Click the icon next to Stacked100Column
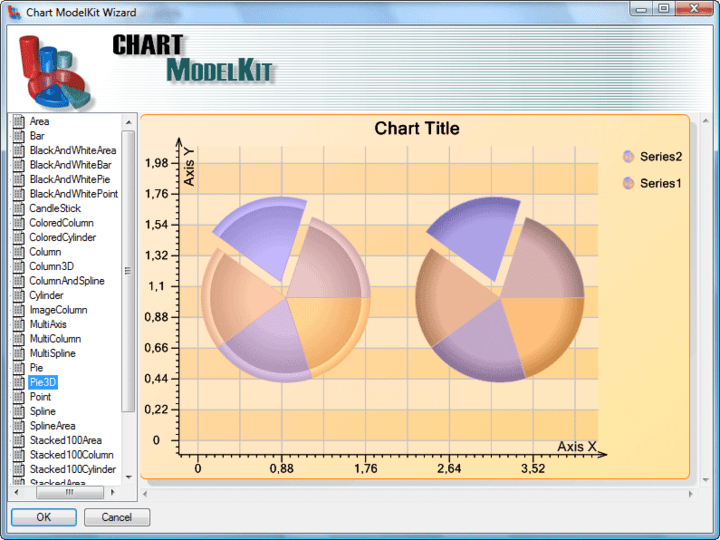This screenshot has width=720, height=540. 19,455
